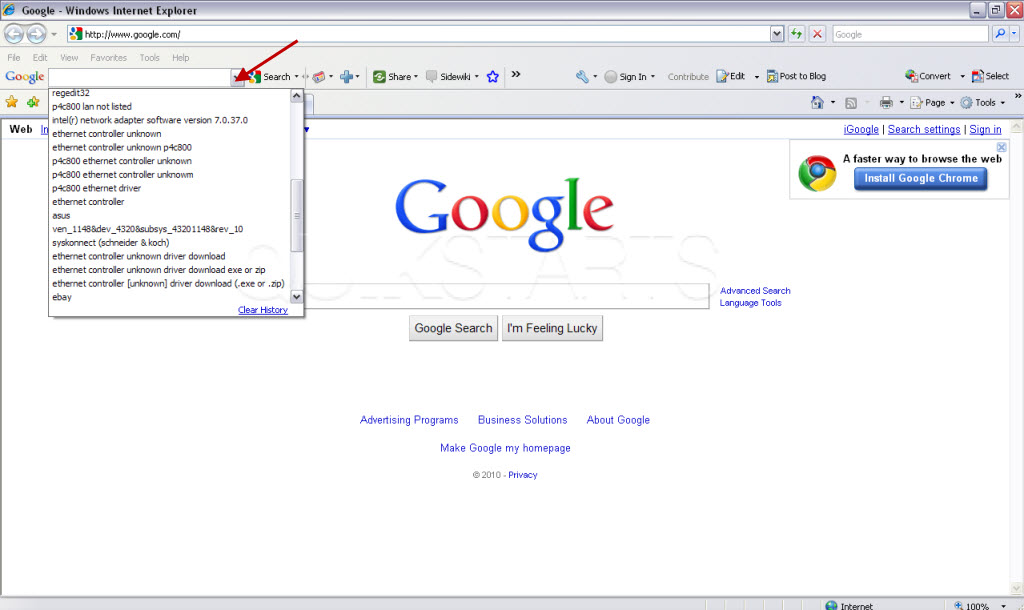
Task: Click the Add to Favorites icon
Action: 33,102
